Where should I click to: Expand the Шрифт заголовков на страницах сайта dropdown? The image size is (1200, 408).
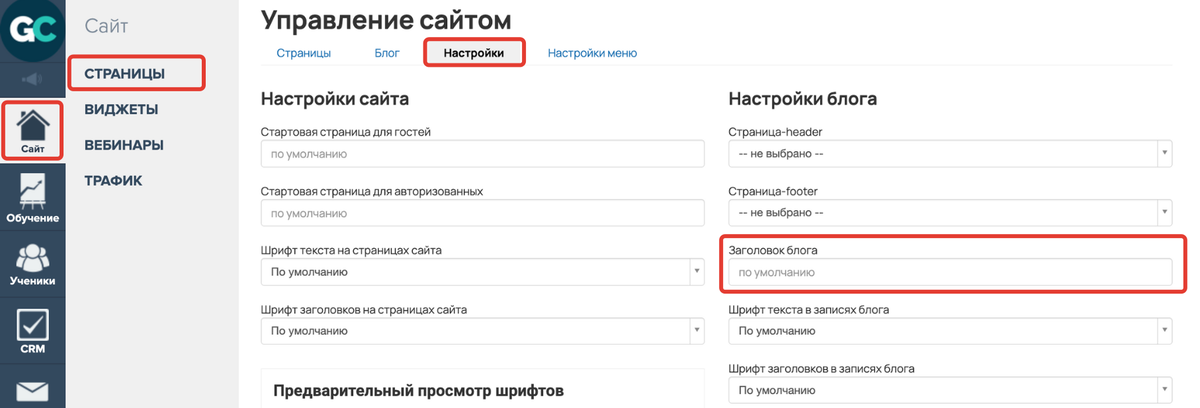click(x=483, y=331)
